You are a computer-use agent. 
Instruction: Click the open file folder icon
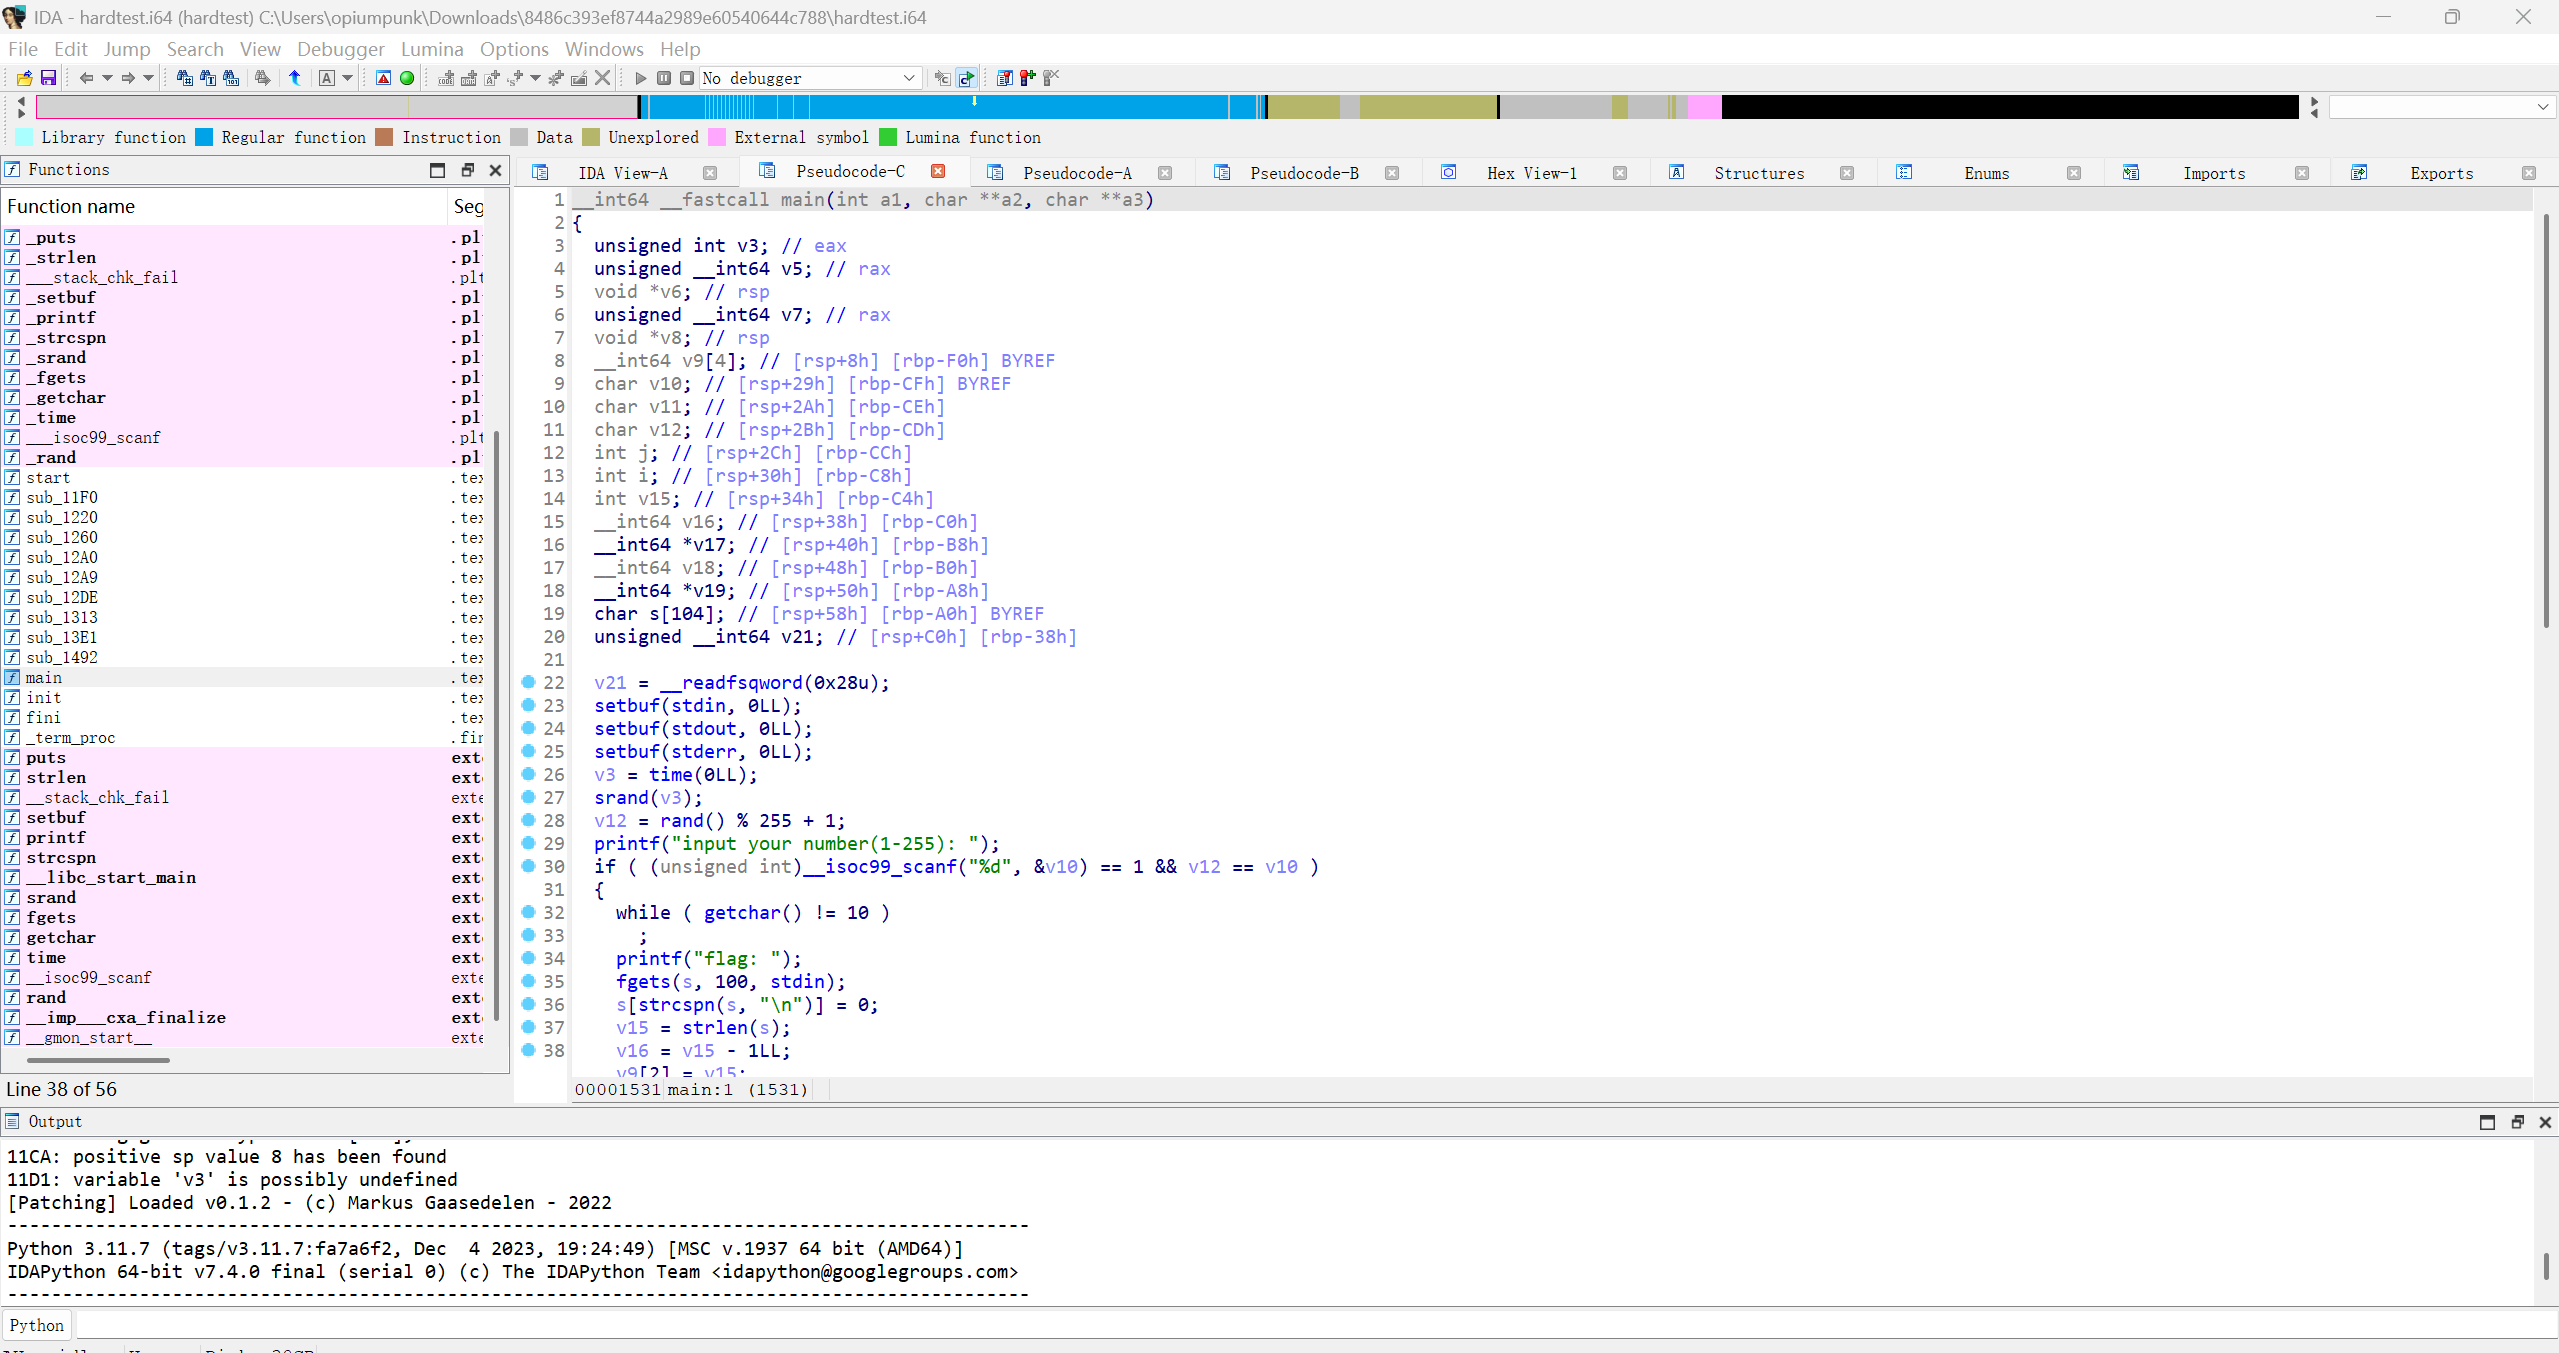(x=24, y=78)
